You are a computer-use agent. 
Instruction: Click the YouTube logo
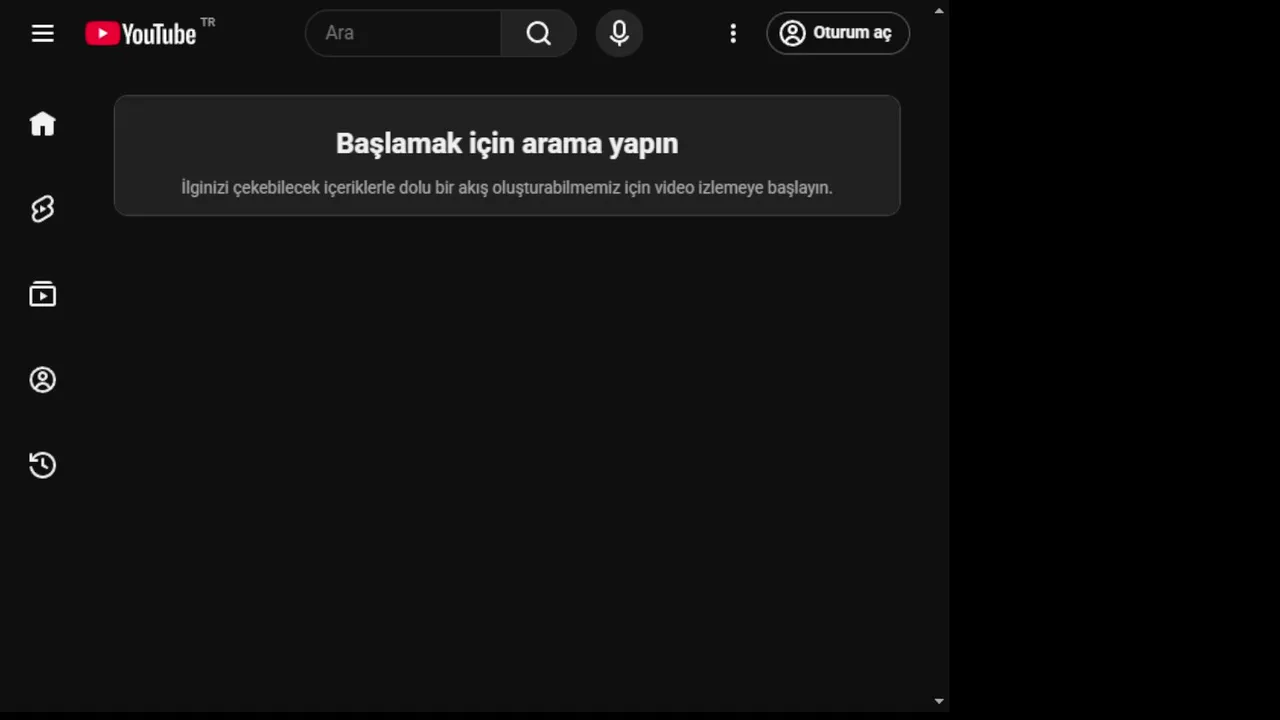[141, 33]
